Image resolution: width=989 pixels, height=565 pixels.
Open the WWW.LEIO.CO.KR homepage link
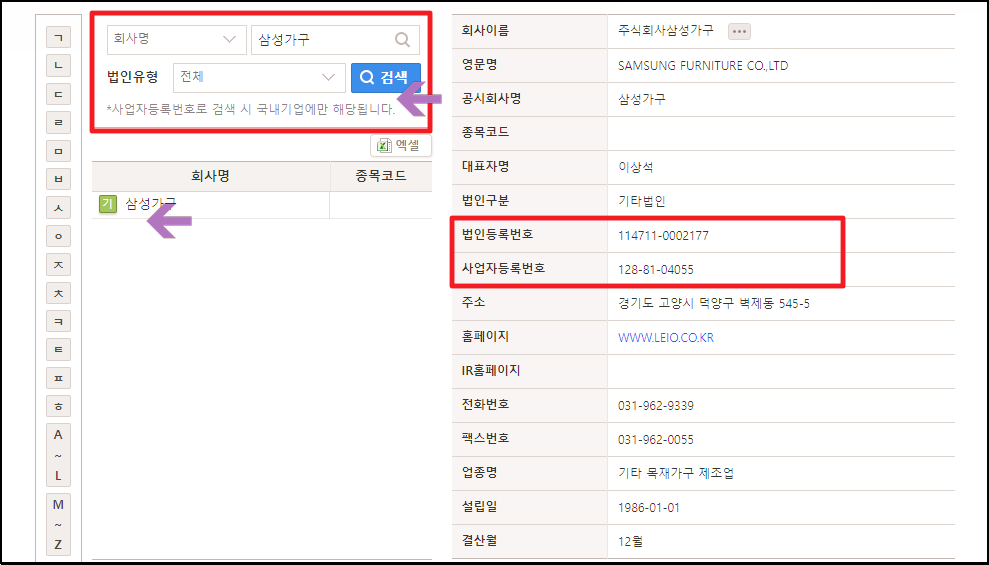[665, 337]
